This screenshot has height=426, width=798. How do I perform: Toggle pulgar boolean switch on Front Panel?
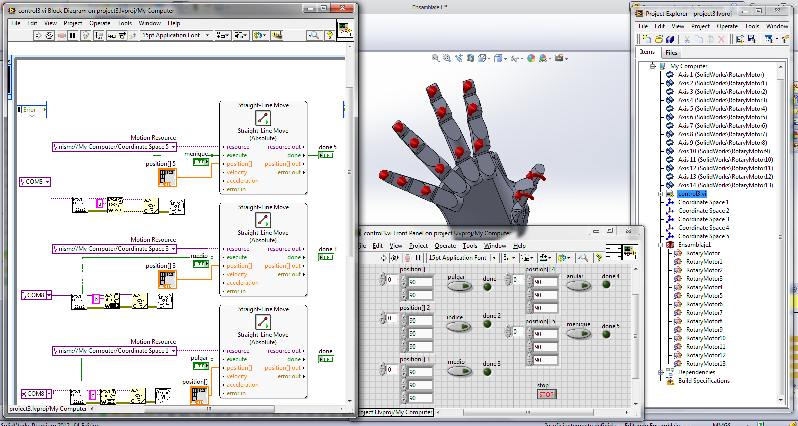[x=459, y=286]
